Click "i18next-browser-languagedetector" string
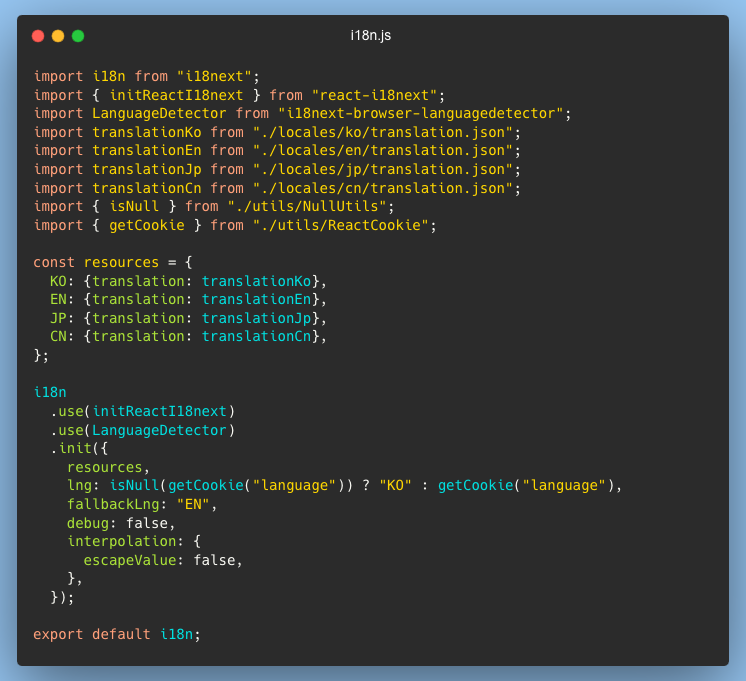This screenshot has width=746, height=681. [x=421, y=113]
